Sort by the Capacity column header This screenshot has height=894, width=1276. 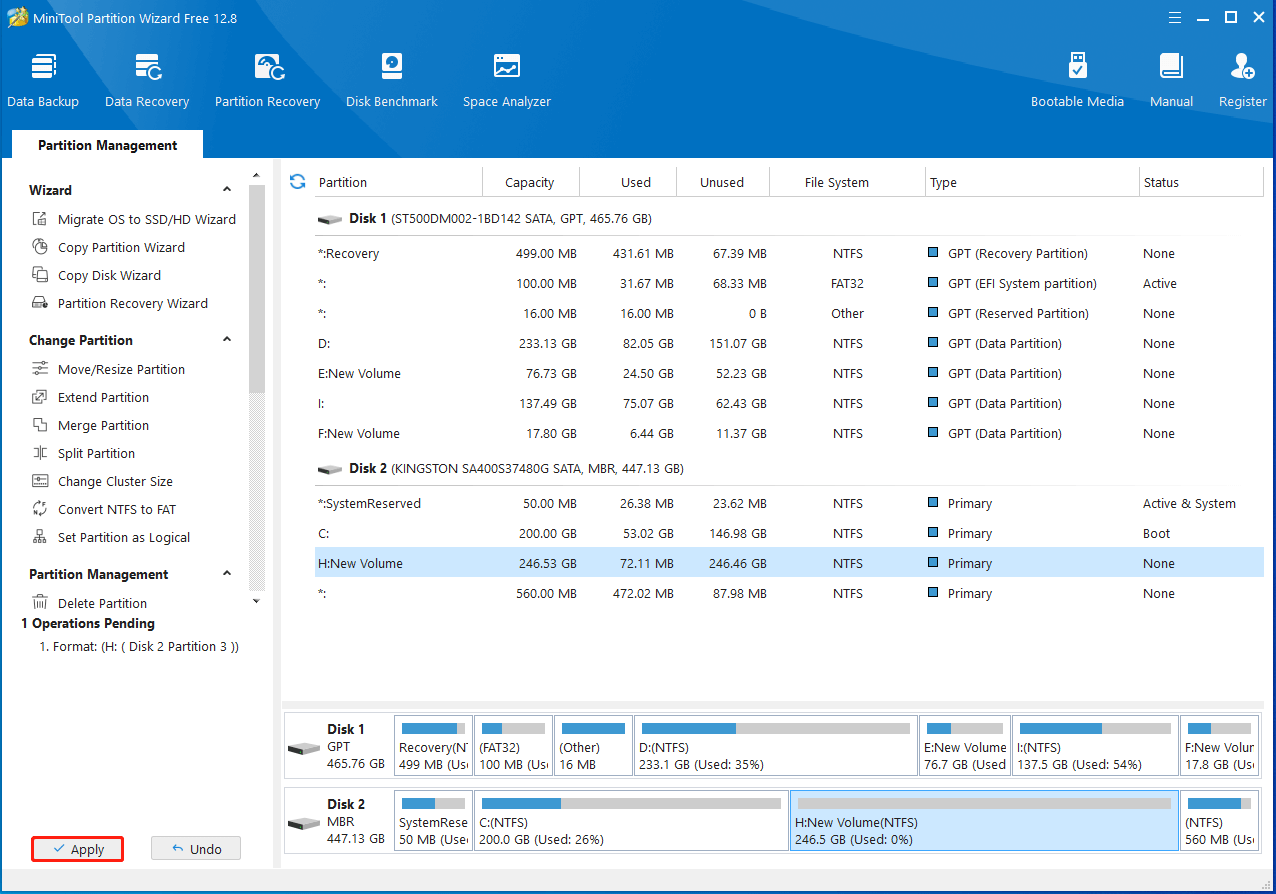click(530, 182)
